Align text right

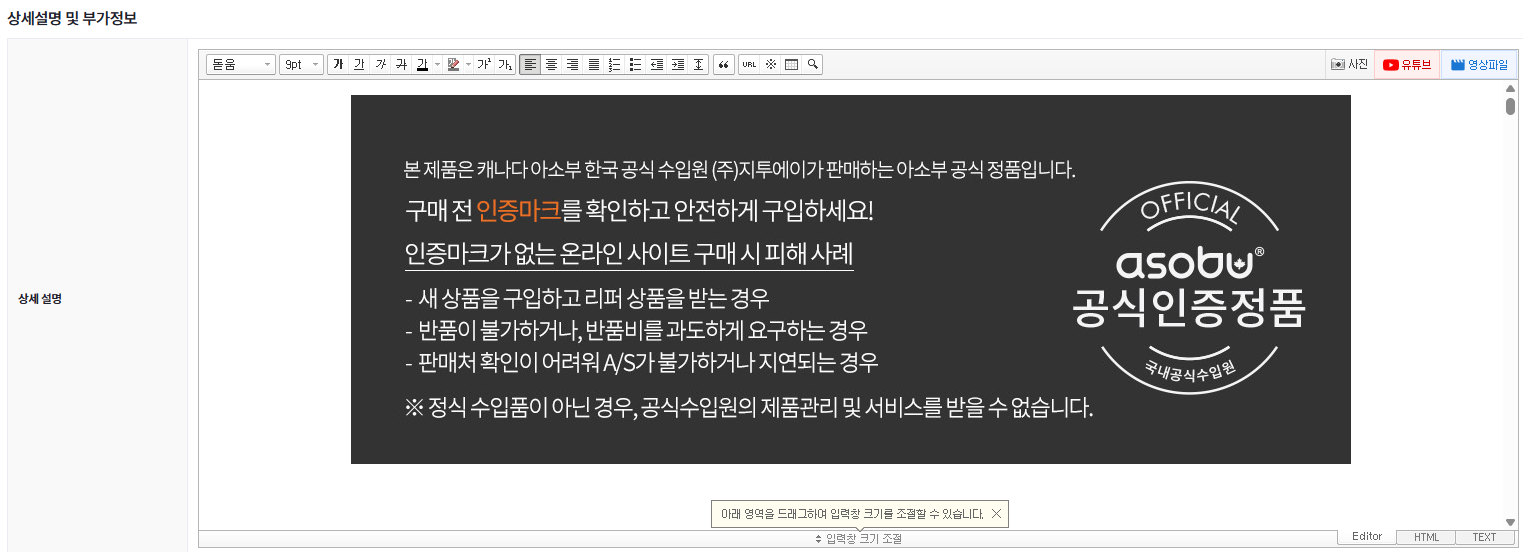[x=572, y=64]
